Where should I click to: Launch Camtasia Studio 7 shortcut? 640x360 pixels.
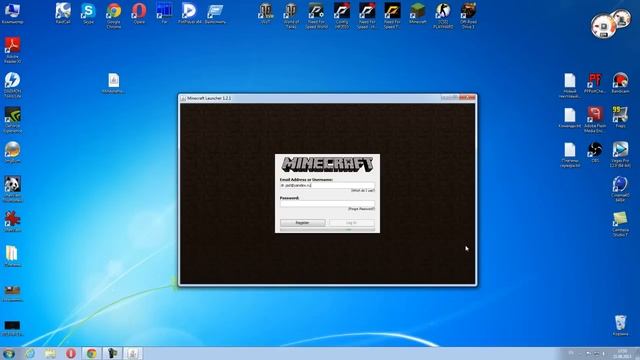point(620,224)
